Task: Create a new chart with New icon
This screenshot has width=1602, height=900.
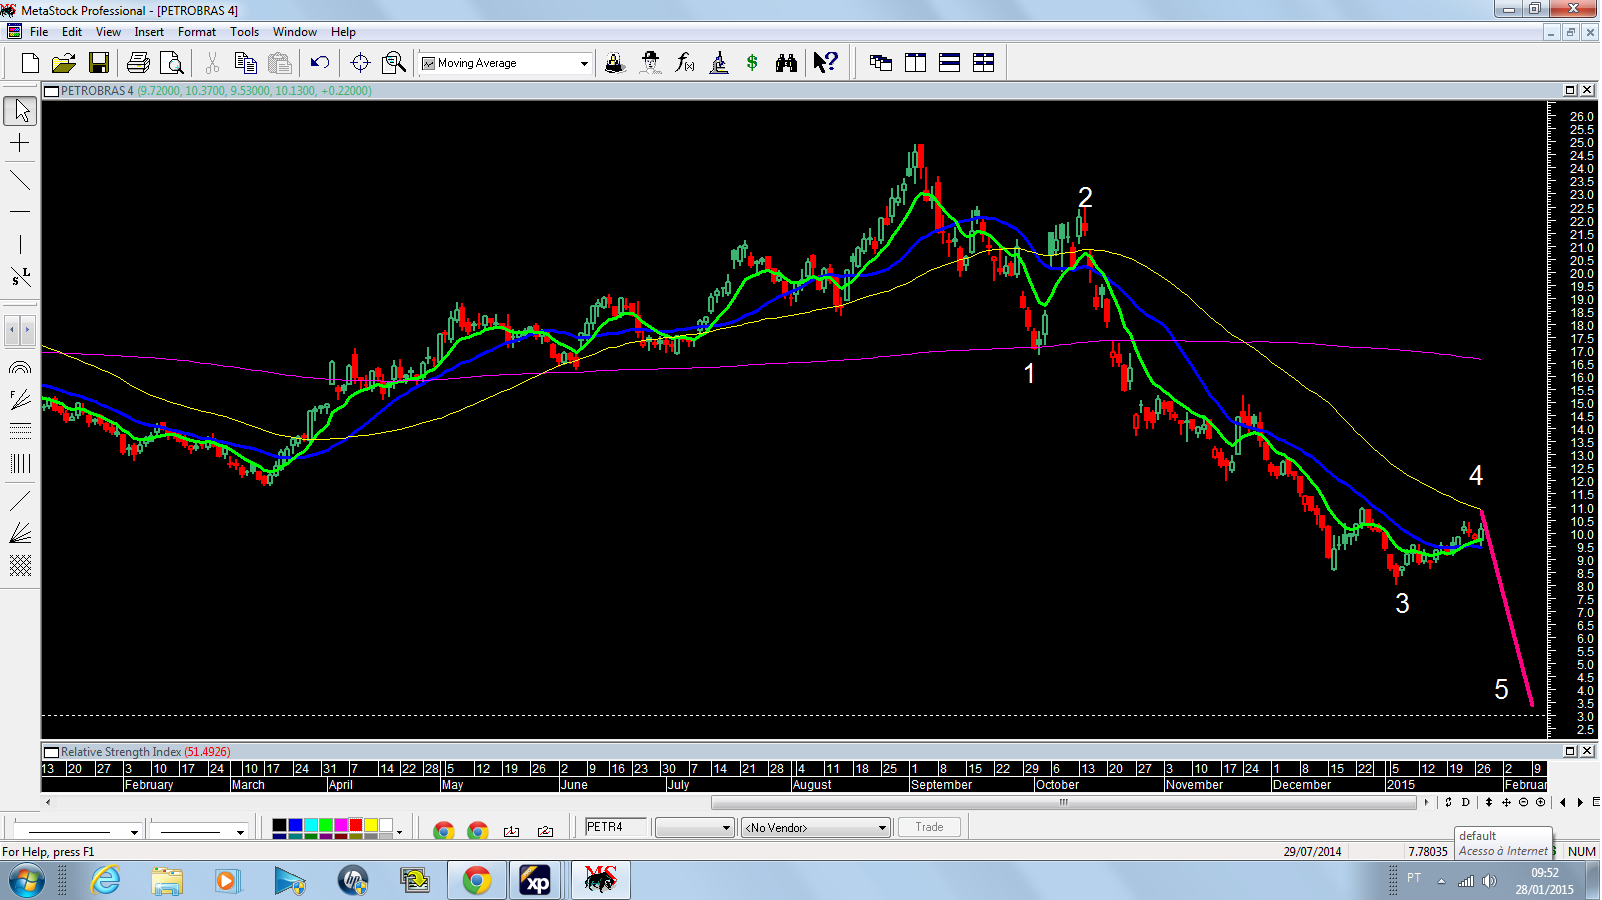Action: click(x=30, y=63)
